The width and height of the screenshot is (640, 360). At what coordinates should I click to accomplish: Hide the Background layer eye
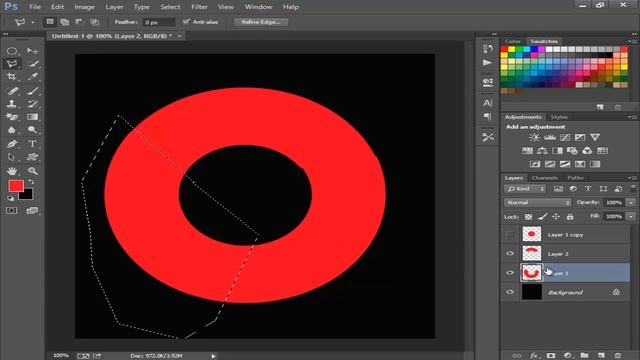[510, 292]
